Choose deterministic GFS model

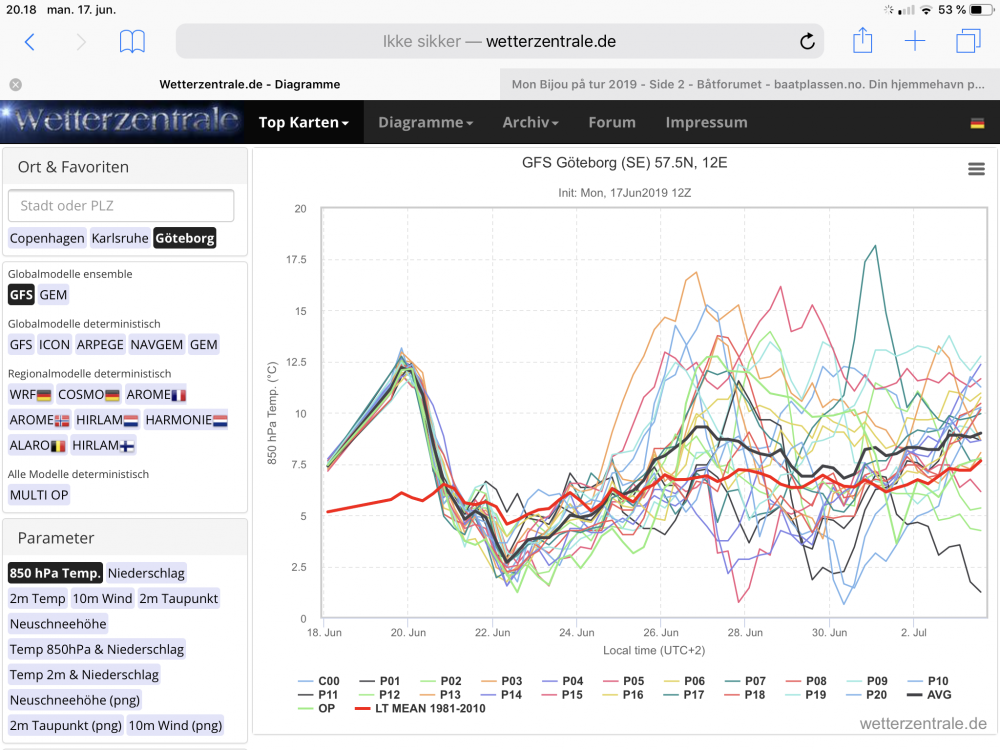[x=21, y=344]
